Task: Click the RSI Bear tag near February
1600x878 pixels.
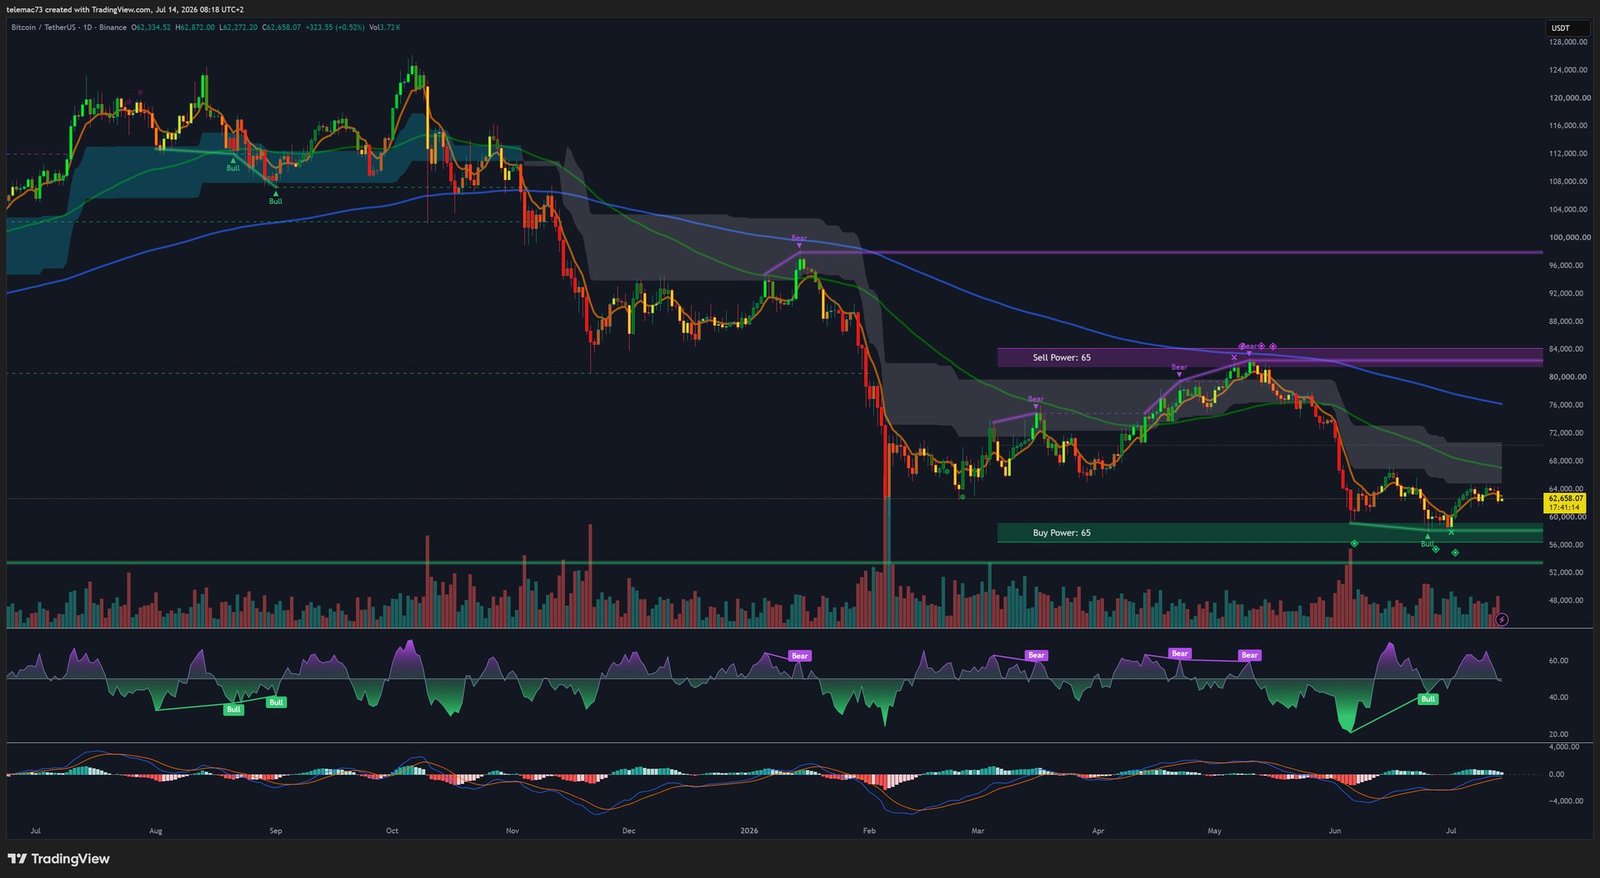Action: tap(800, 656)
